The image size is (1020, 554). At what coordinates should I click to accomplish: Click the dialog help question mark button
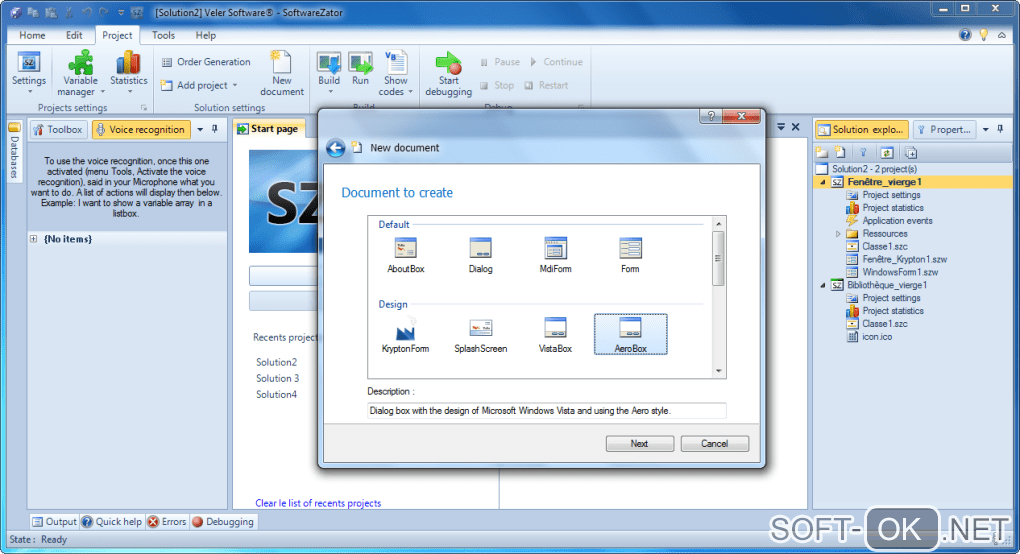[711, 116]
